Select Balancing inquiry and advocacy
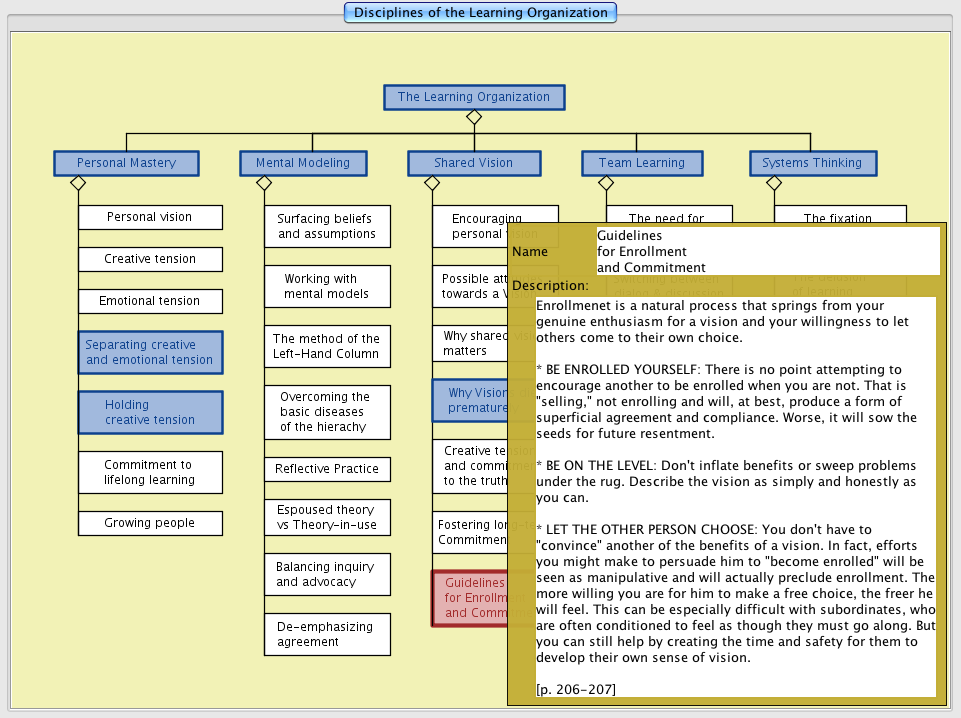961x718 pixels. pyautogui.click(x=327, y=574)
